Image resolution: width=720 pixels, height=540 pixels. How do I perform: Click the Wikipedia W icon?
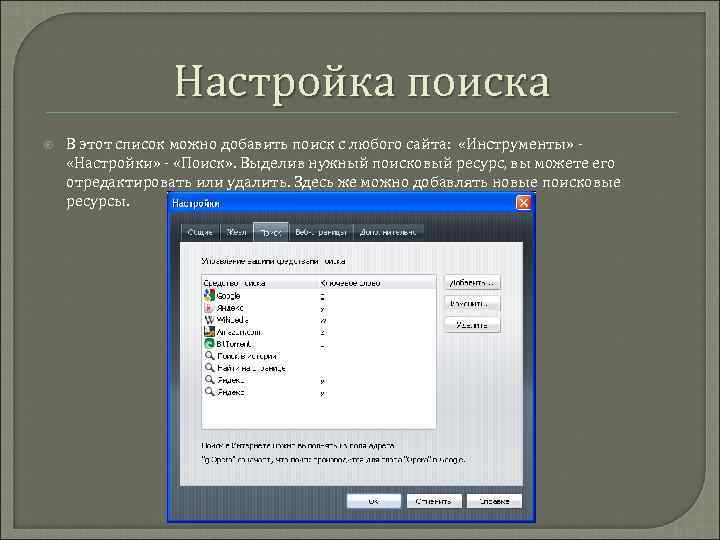209,320
